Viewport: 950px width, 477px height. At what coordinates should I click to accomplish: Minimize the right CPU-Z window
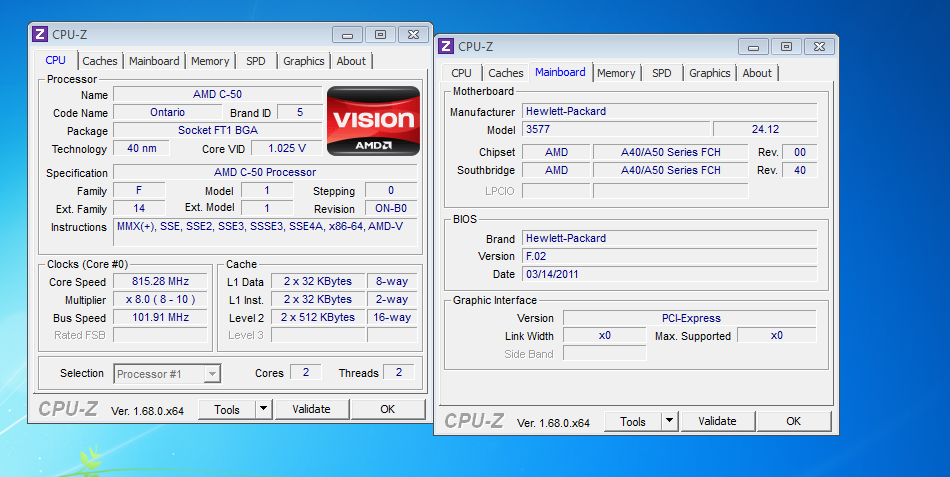[754, 47]
